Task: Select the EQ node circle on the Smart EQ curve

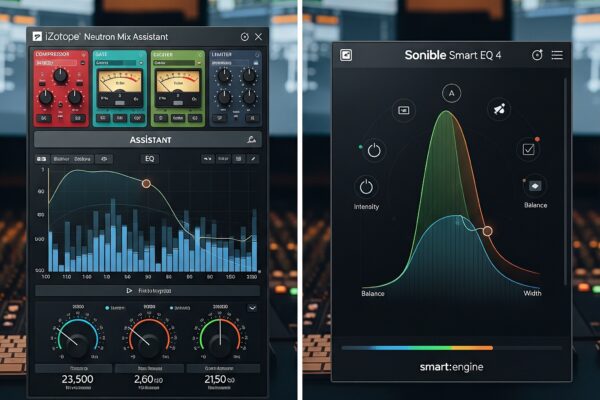Action: [487, 231]
